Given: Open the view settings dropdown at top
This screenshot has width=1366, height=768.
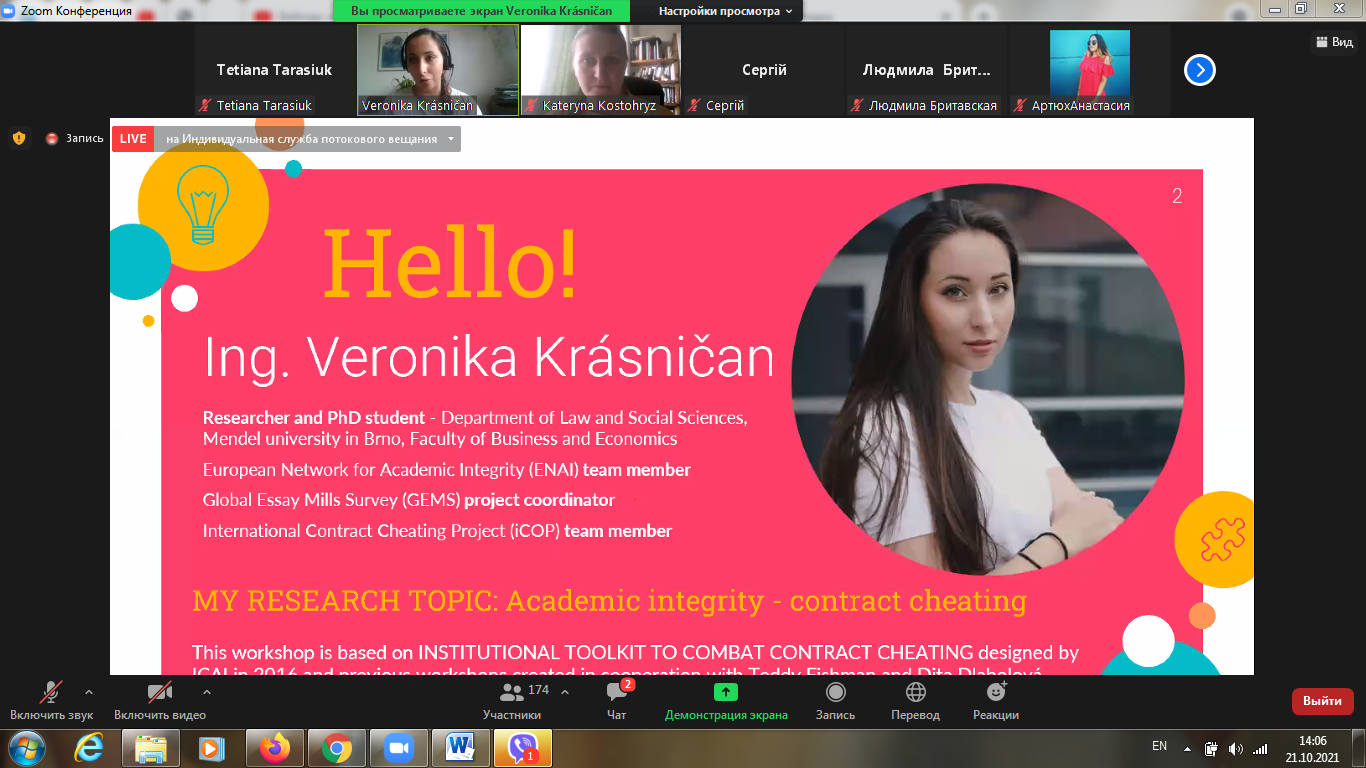Looking at the screenshot, I should [x=725, y=11].
